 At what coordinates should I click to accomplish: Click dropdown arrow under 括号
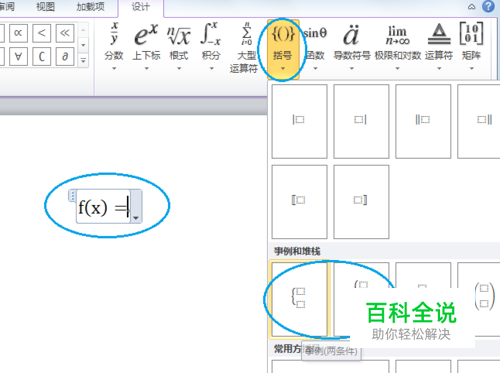[x=283, y=68]
